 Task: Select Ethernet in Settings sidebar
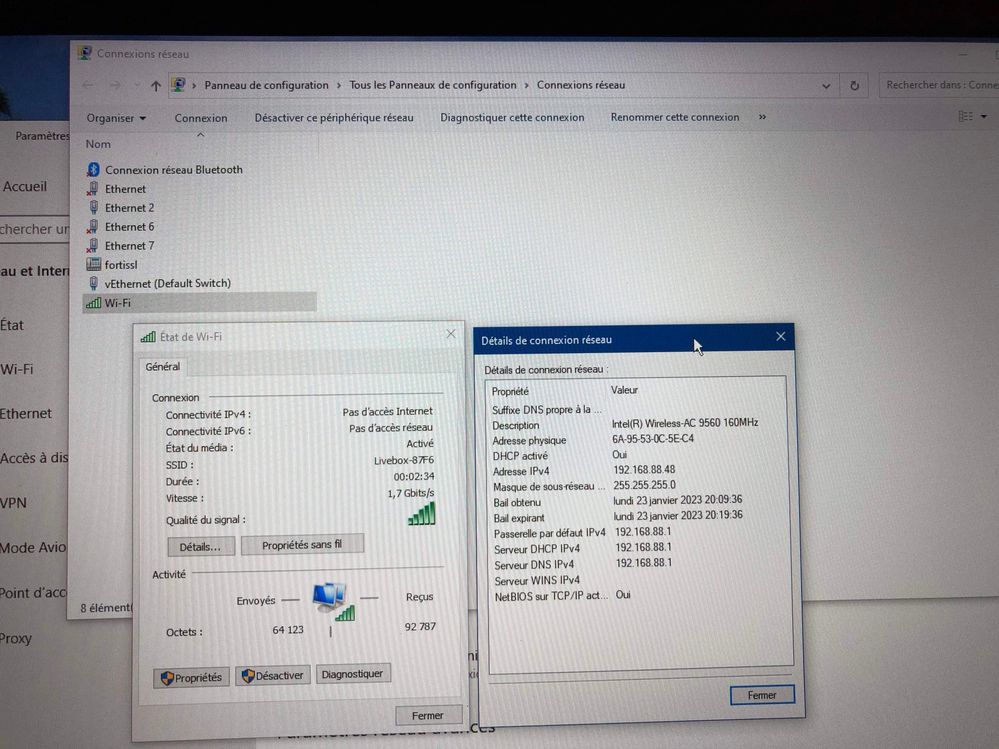(x=26, y=413)
